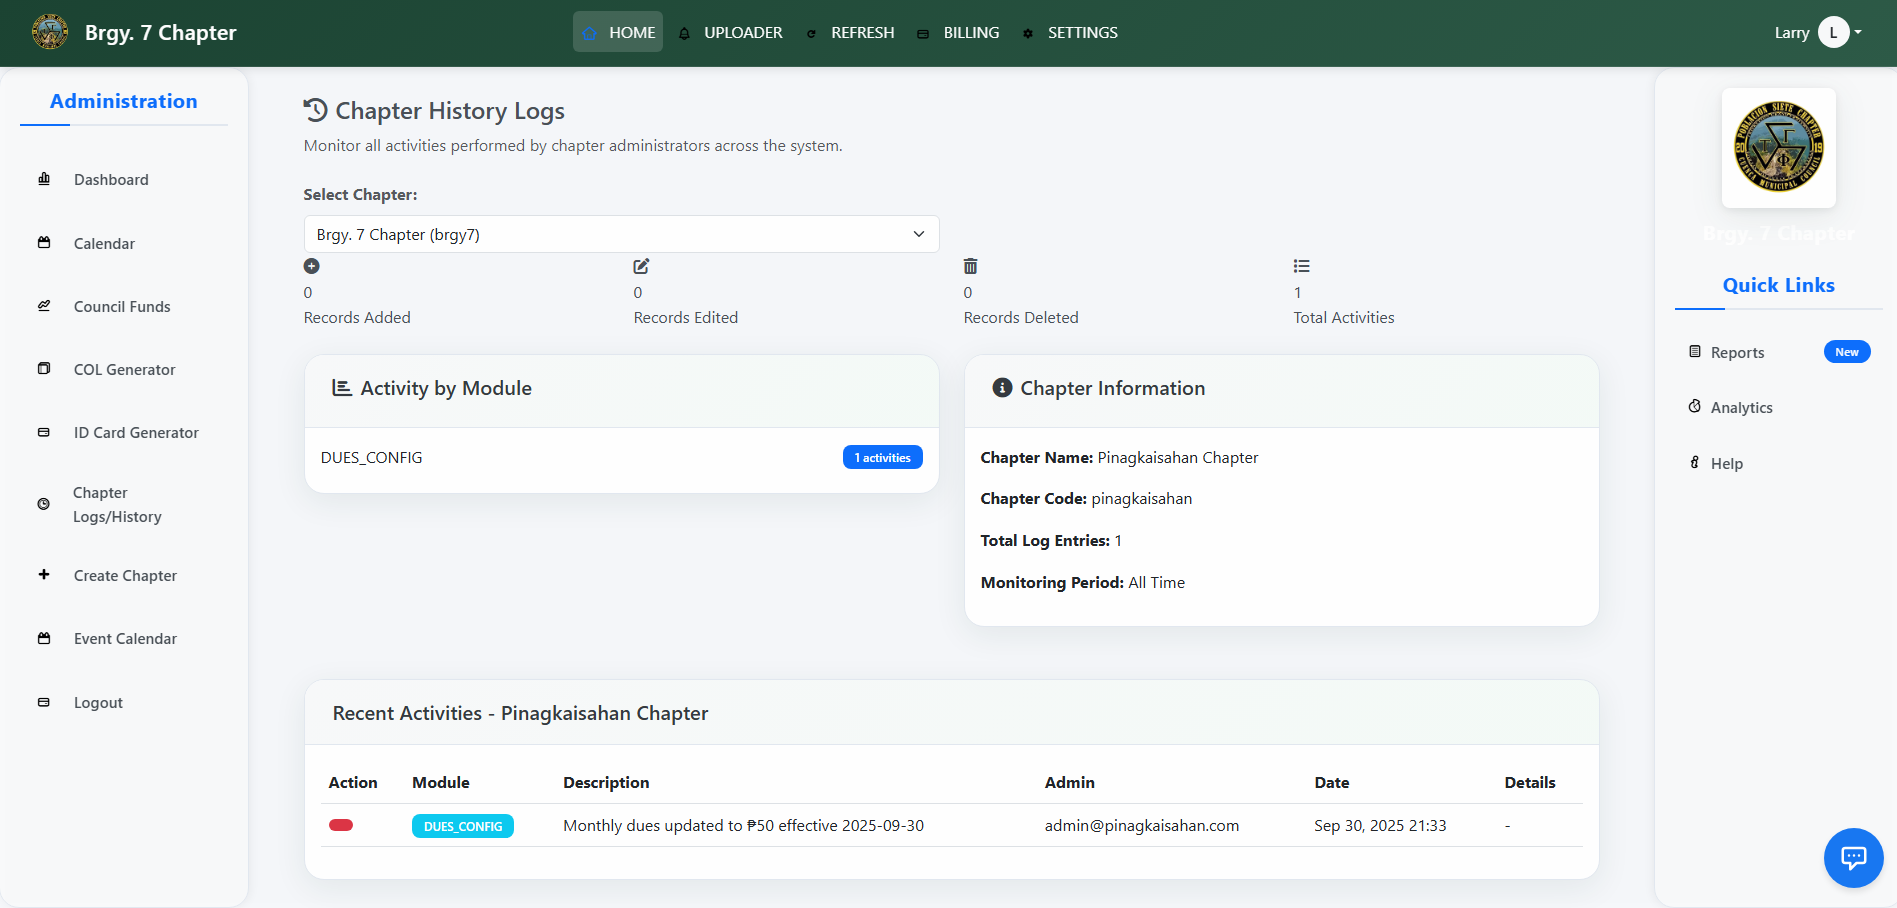The width and height of the screenshot is (1897, 908).
Task: Open the HOME nav item
Action: click(618, 32)
